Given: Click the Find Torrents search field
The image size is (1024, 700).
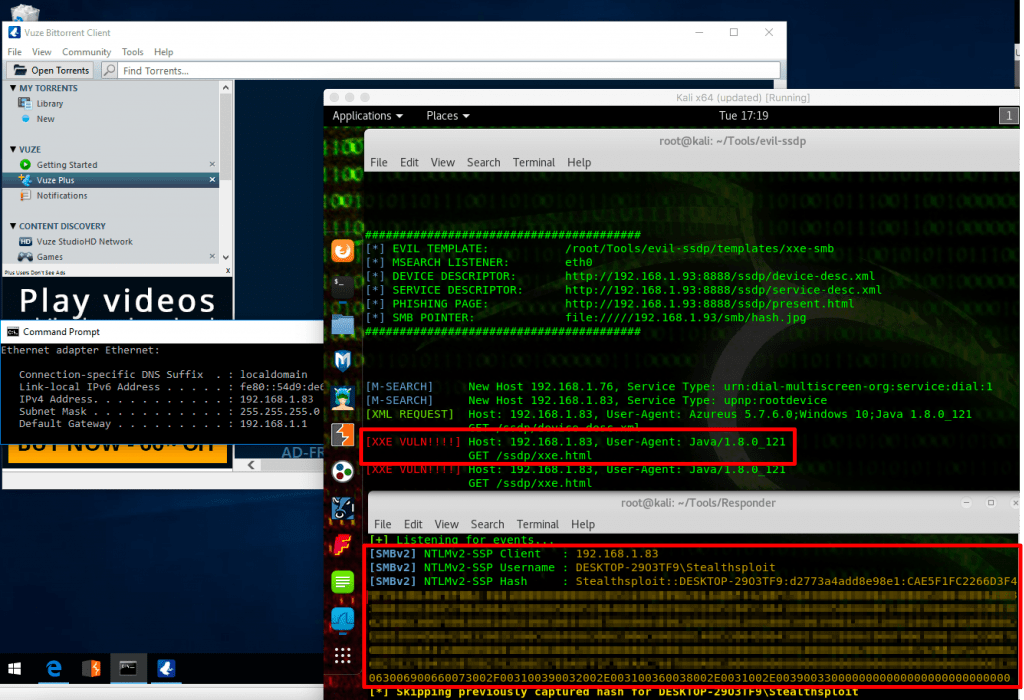Looking at the screenshot, I should (451, 70).
